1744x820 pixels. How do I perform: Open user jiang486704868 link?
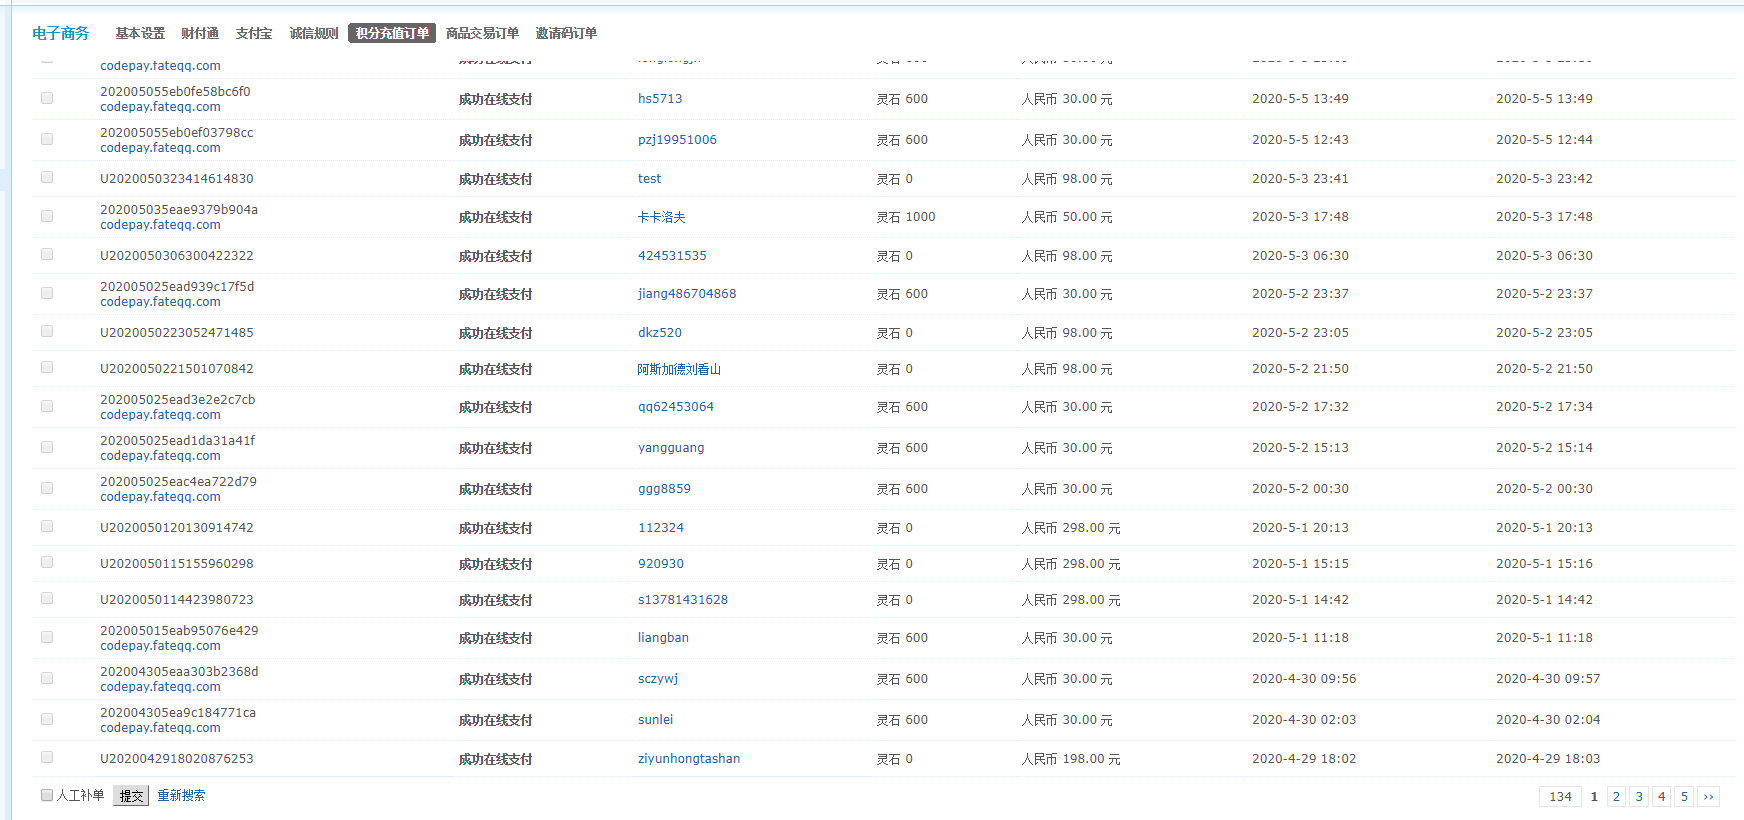pyautogui.click(x=687, y=294)
